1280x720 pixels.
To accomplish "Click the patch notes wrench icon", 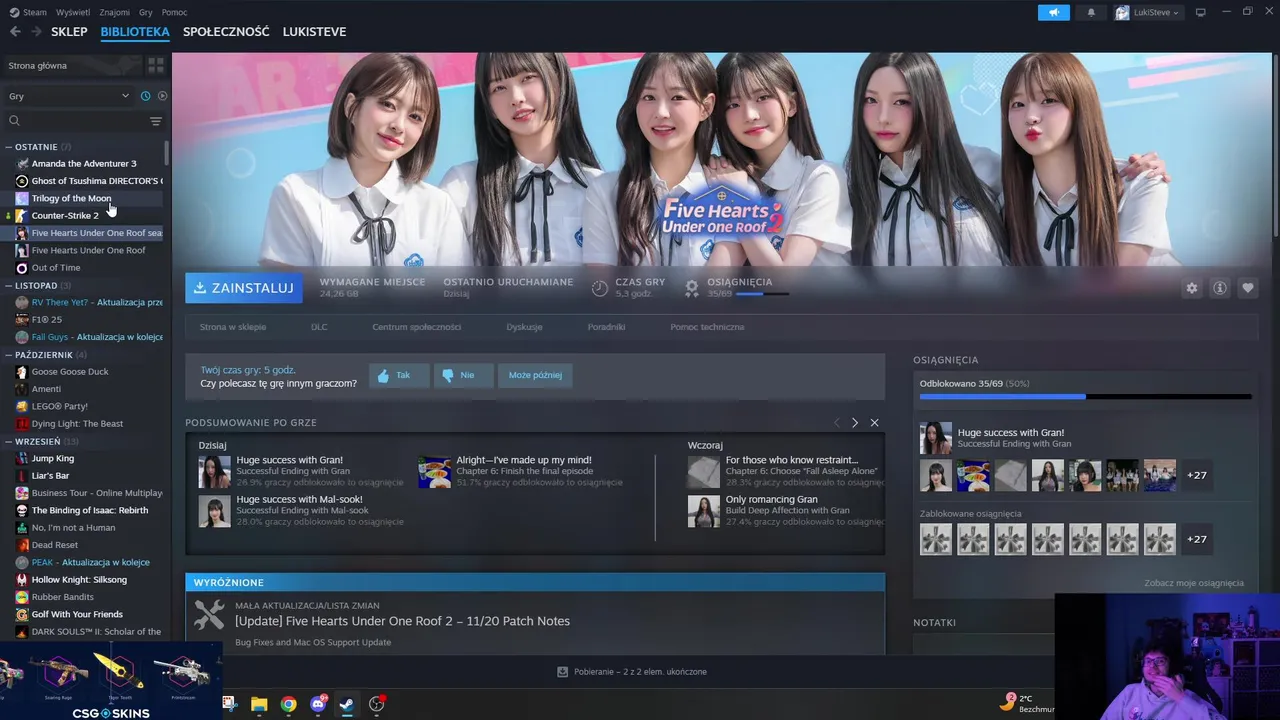I will [208, 615].
